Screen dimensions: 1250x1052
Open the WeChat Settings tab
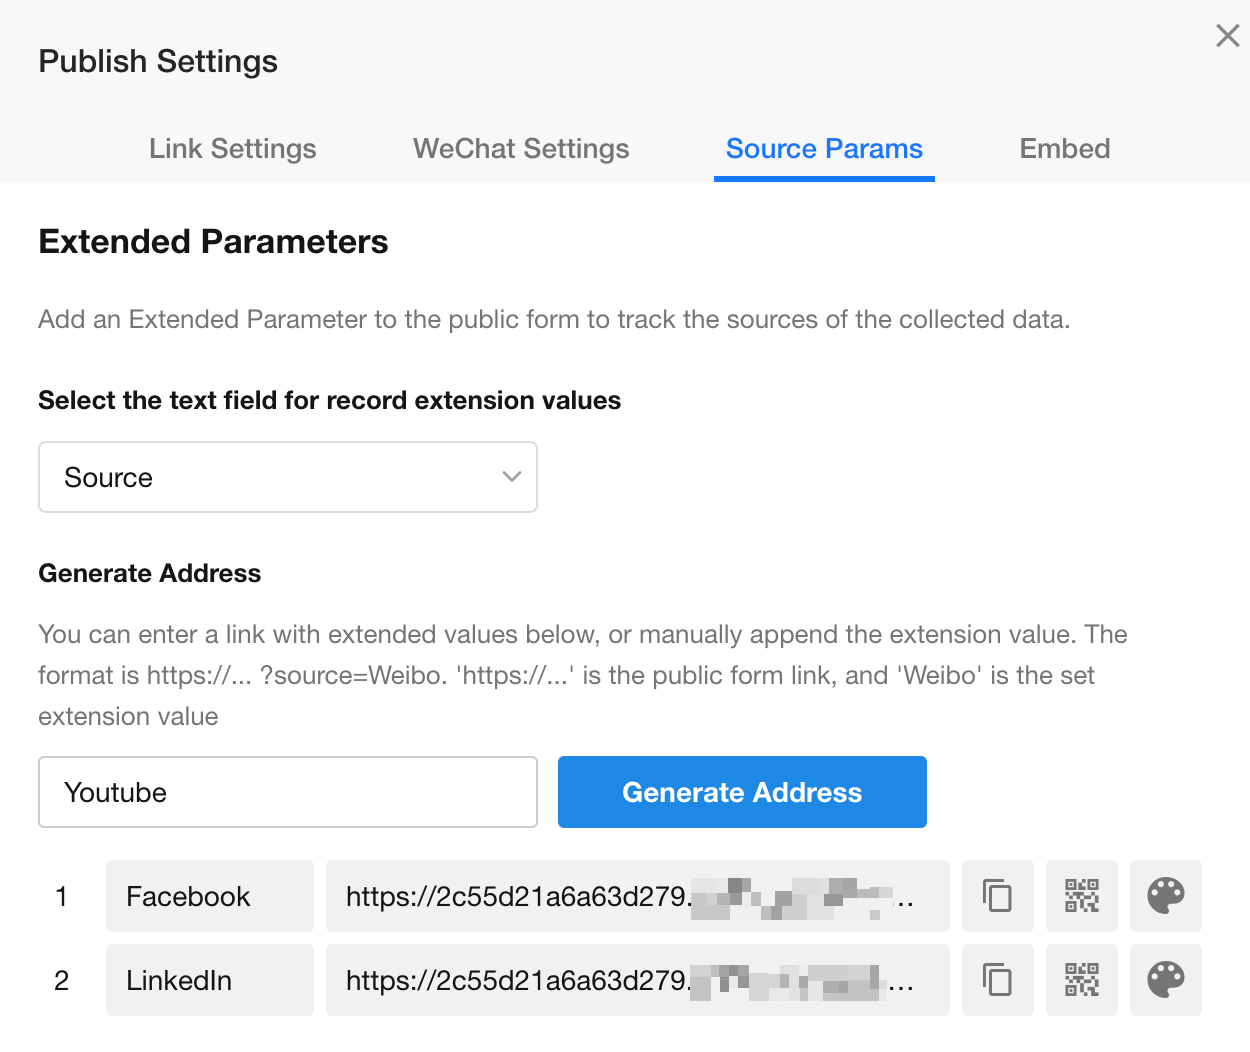coord(521,149)
